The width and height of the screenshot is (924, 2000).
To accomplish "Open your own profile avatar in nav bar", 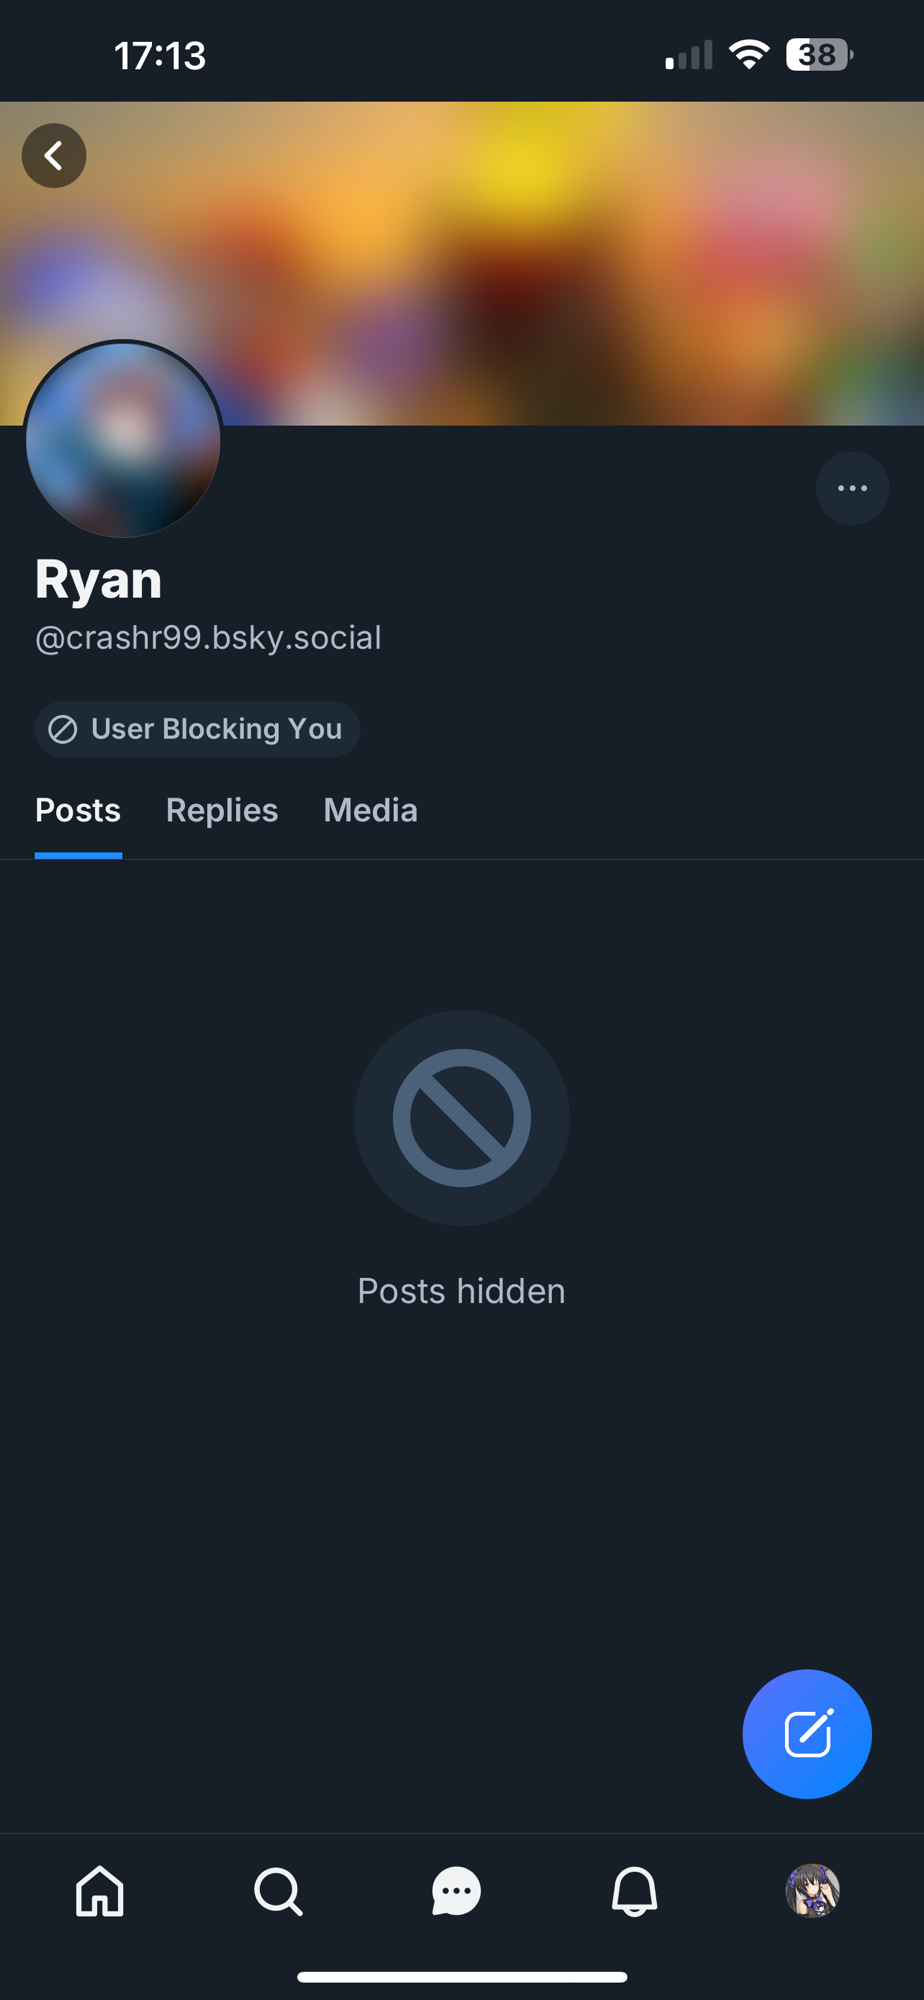I will coord(812,1891).
